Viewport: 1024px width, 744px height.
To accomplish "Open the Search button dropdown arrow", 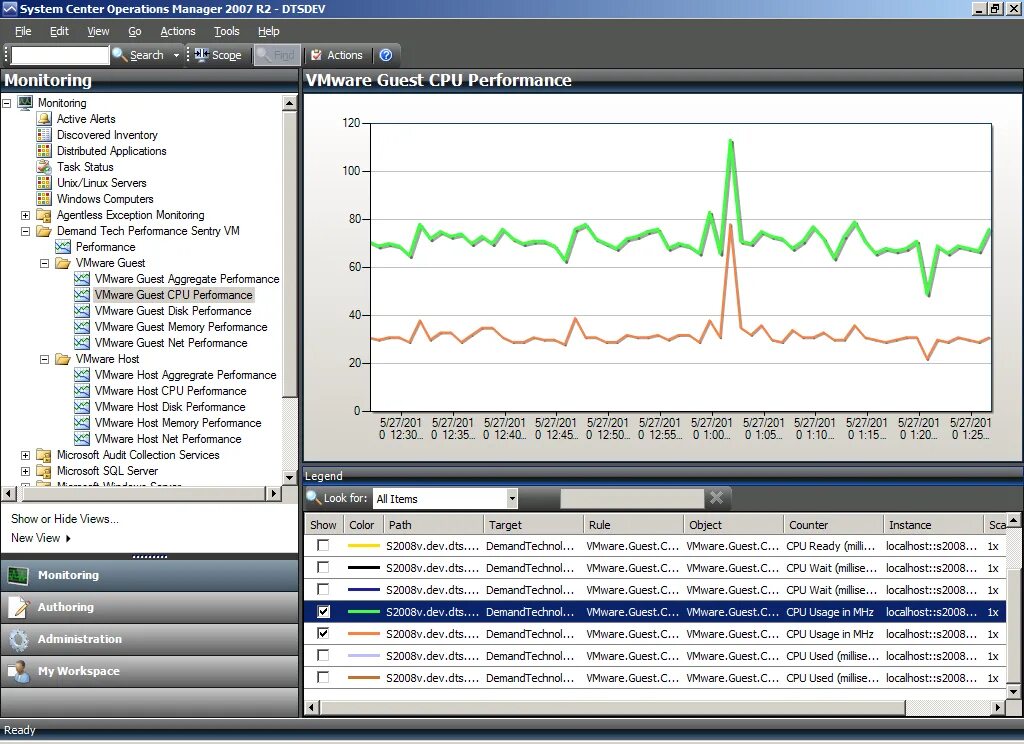I will click(176, 56).
